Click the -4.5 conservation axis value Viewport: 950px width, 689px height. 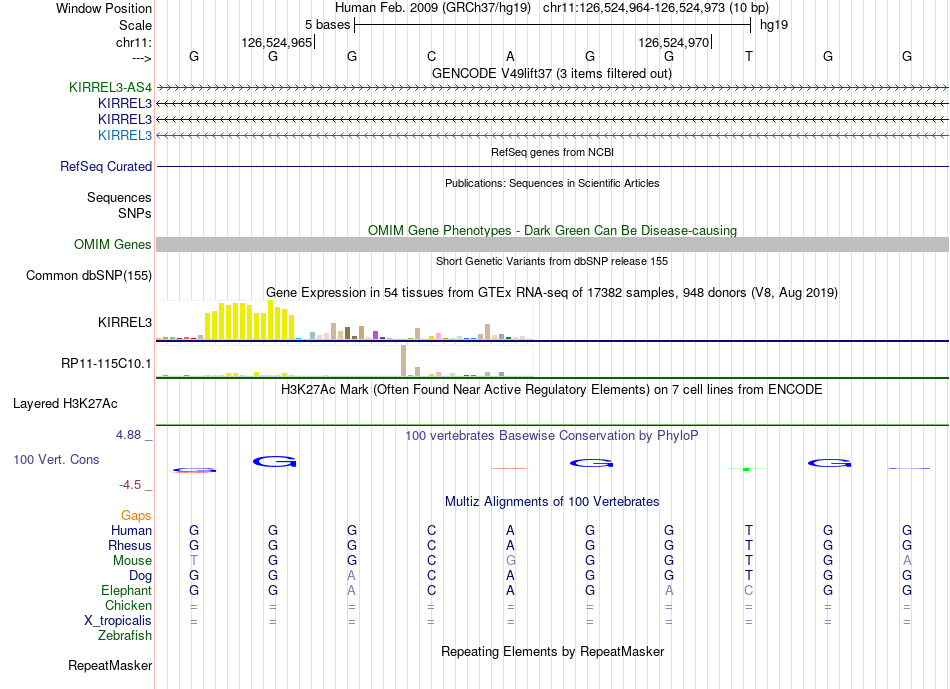point(130,485)
